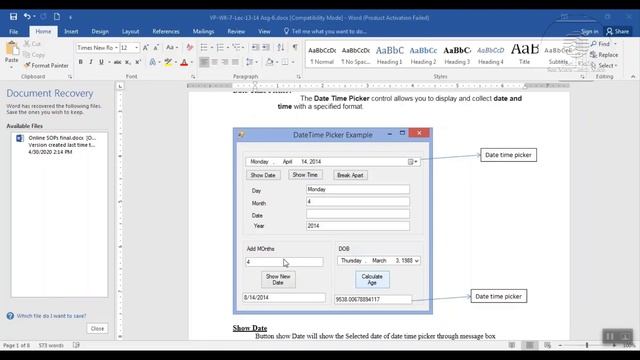Screen dimensions: 640x360
Task: Click the Copy command
Action: (x=34, y=55)
